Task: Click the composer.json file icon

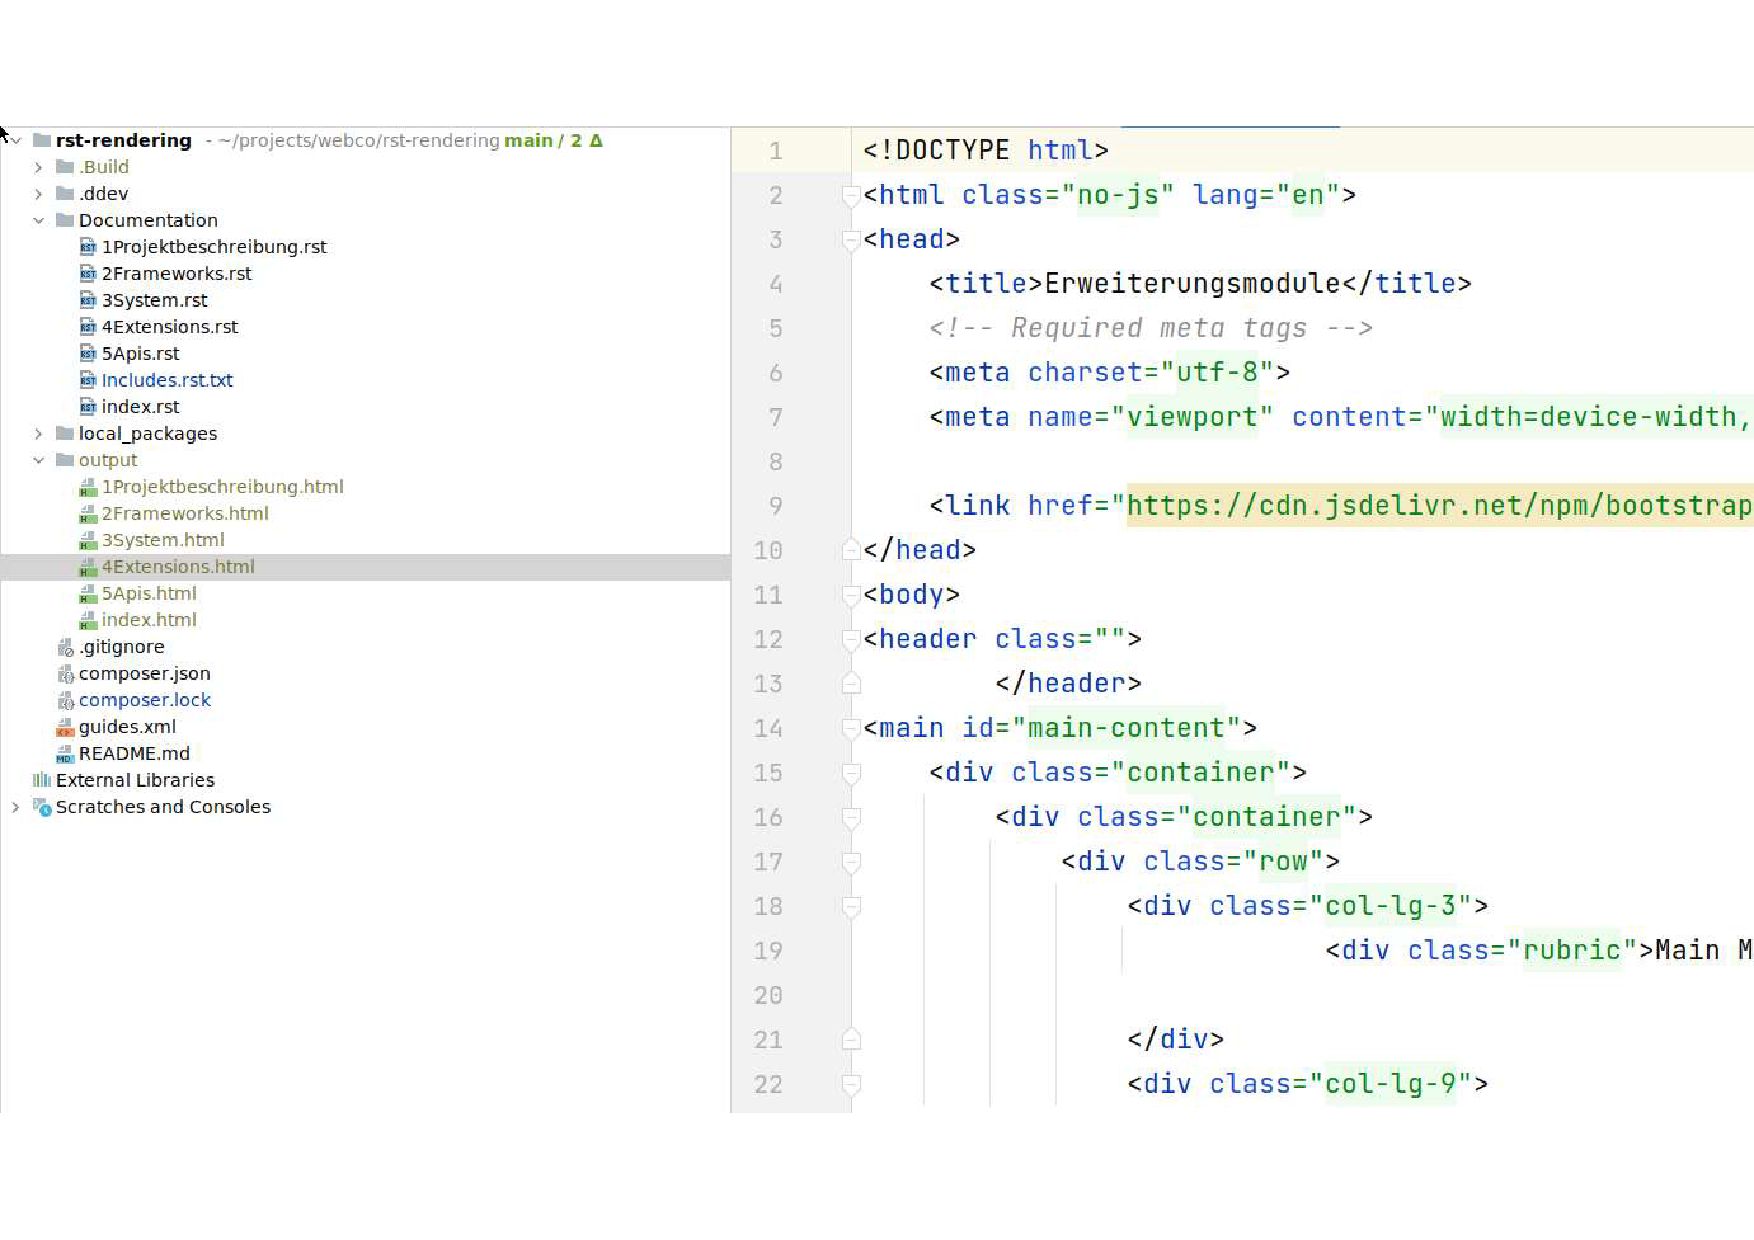Action: pyautogui.click(x=66, y=674)
